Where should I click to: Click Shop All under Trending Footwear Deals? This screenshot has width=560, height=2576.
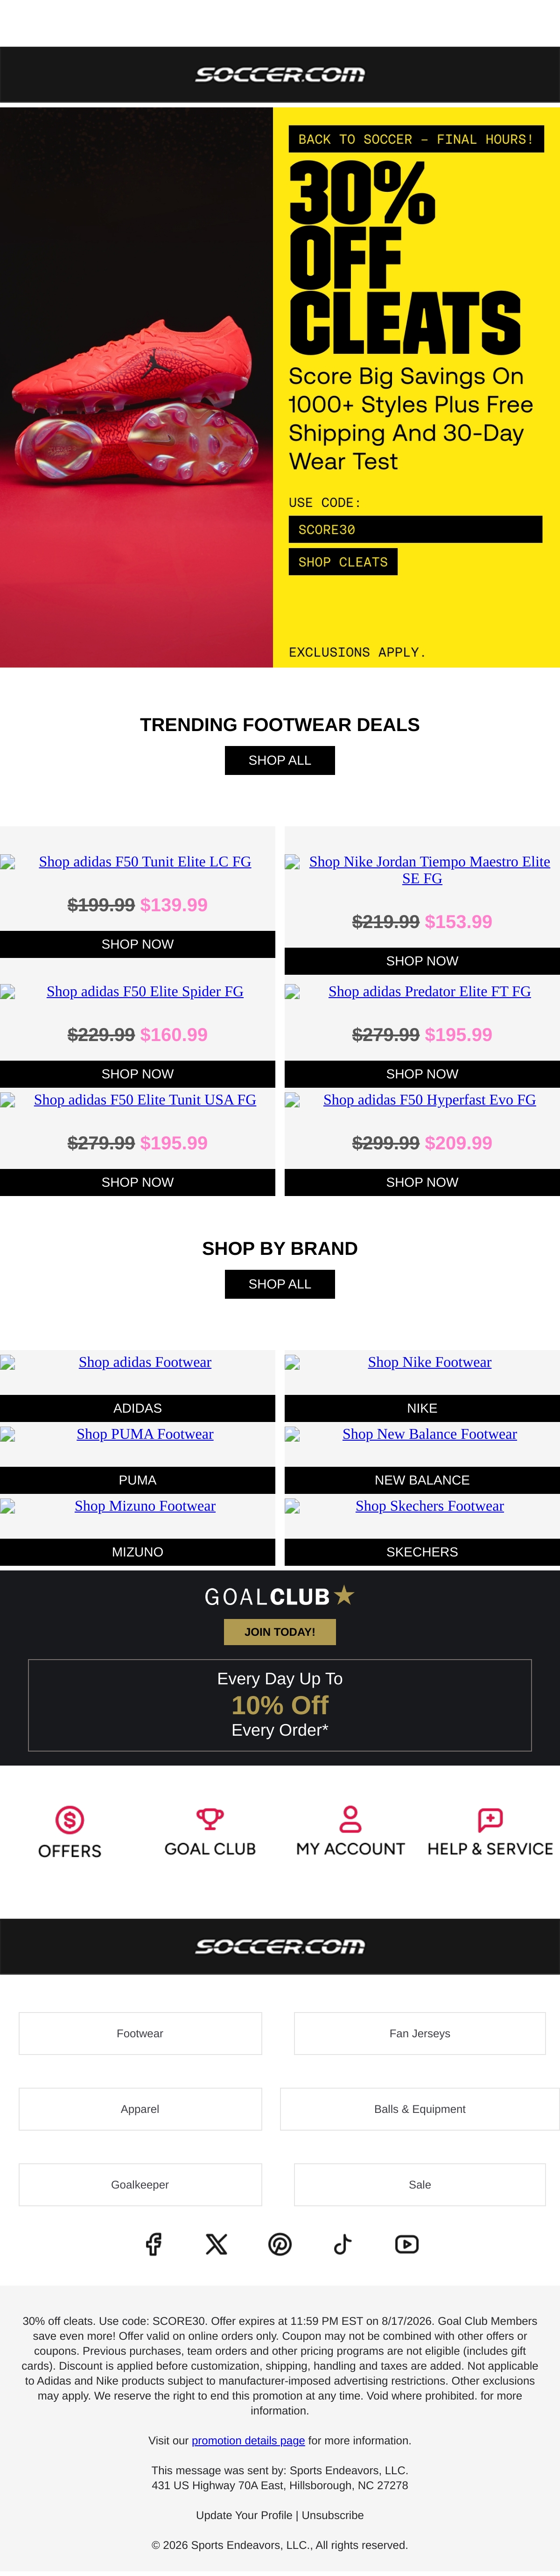(x=280, y=760)
